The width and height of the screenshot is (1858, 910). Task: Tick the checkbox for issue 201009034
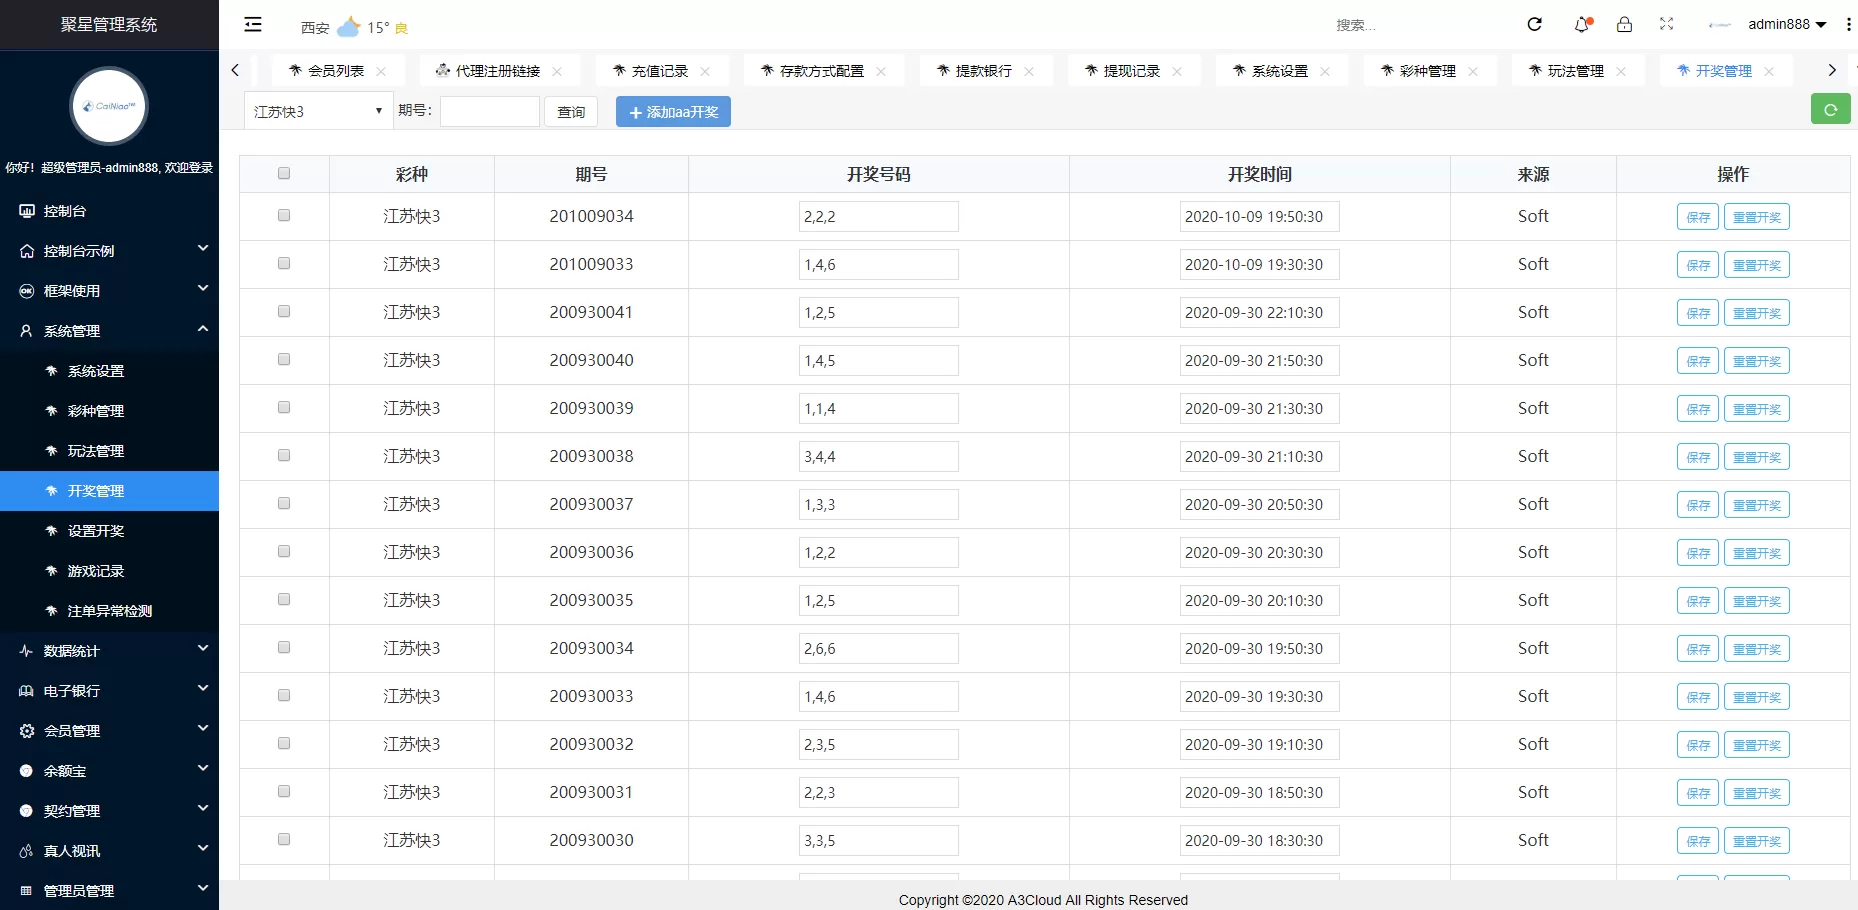[284, 216]
